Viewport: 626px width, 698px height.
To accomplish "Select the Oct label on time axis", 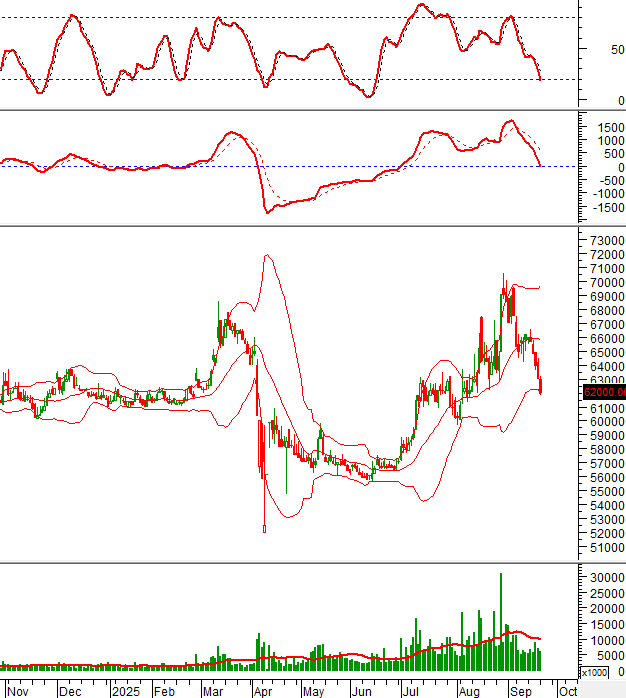I will tap(568, 691).
